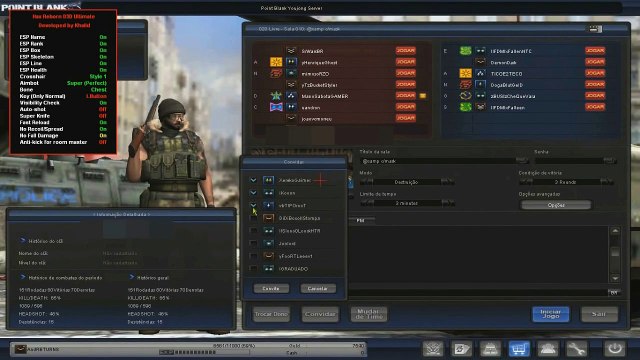
Task: Click the yellow sun clan icon beside TICOE2TECO
Action: [465, 73]
